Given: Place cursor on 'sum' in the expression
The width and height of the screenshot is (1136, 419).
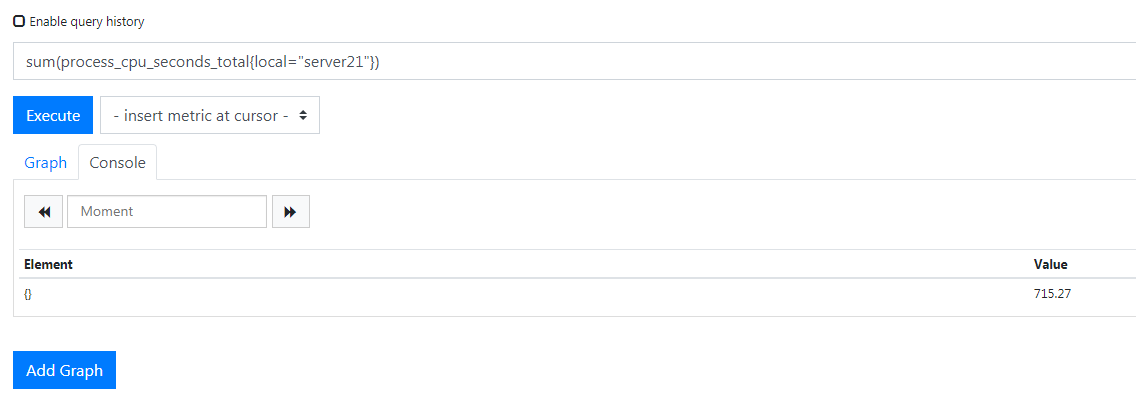Looking at the screenshot, I should pyautogui.click(x=40, y=63).
